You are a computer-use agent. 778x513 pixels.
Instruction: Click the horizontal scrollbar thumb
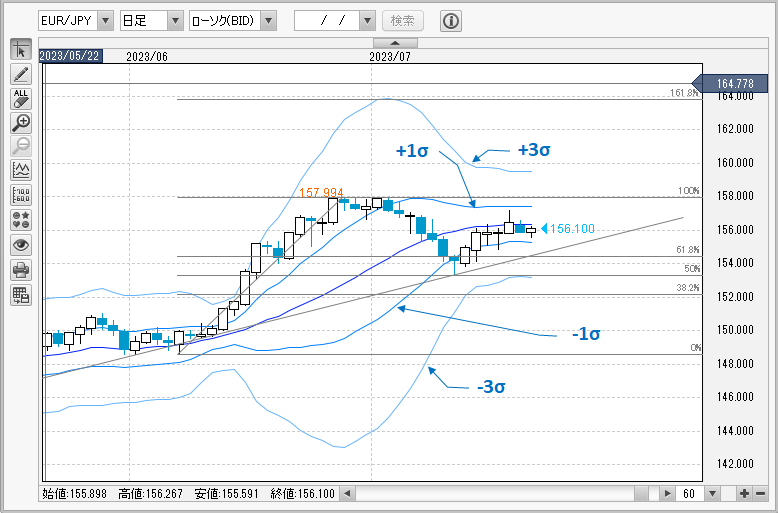(641, 494)
